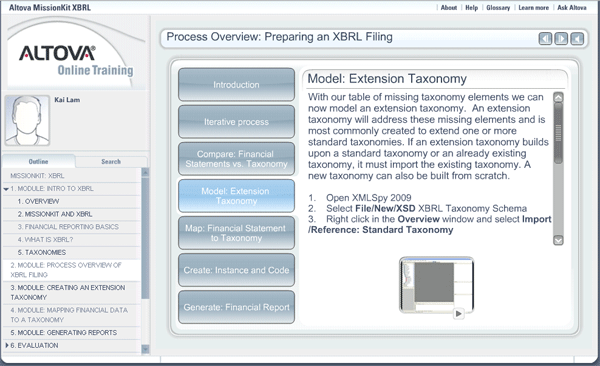
Task: Select the Iterative process section button
Action: [x=236, y=122]
